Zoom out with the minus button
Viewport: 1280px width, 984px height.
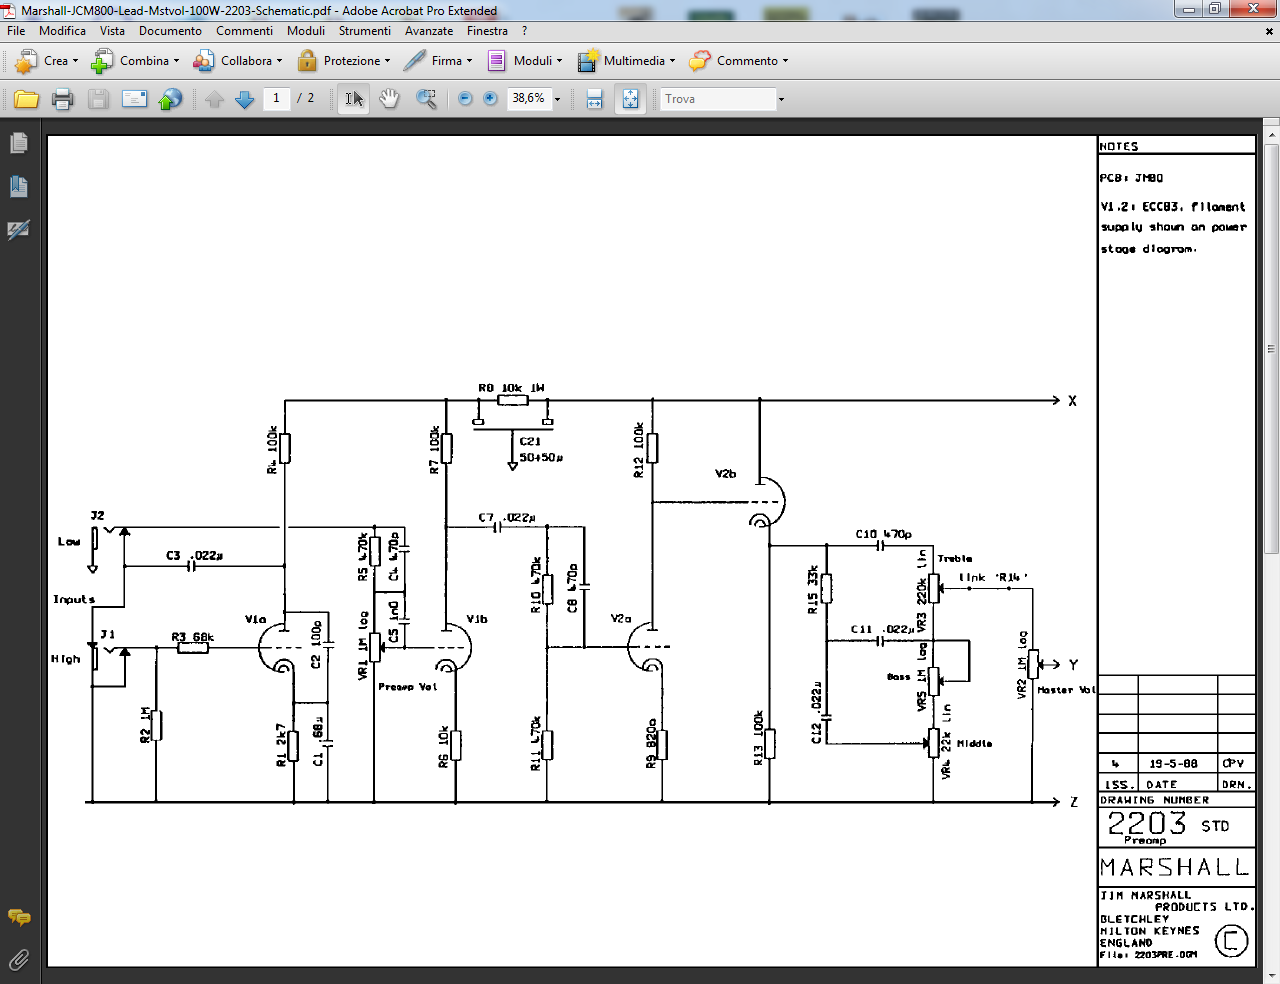(465, 99)
